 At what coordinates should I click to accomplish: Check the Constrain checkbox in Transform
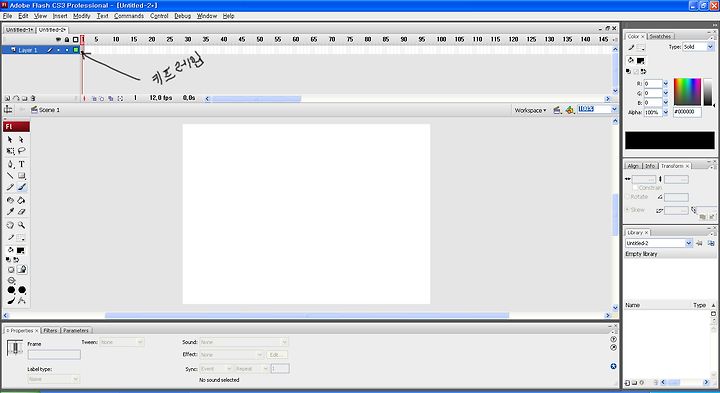pyautogui.click(x=636, y=188)
